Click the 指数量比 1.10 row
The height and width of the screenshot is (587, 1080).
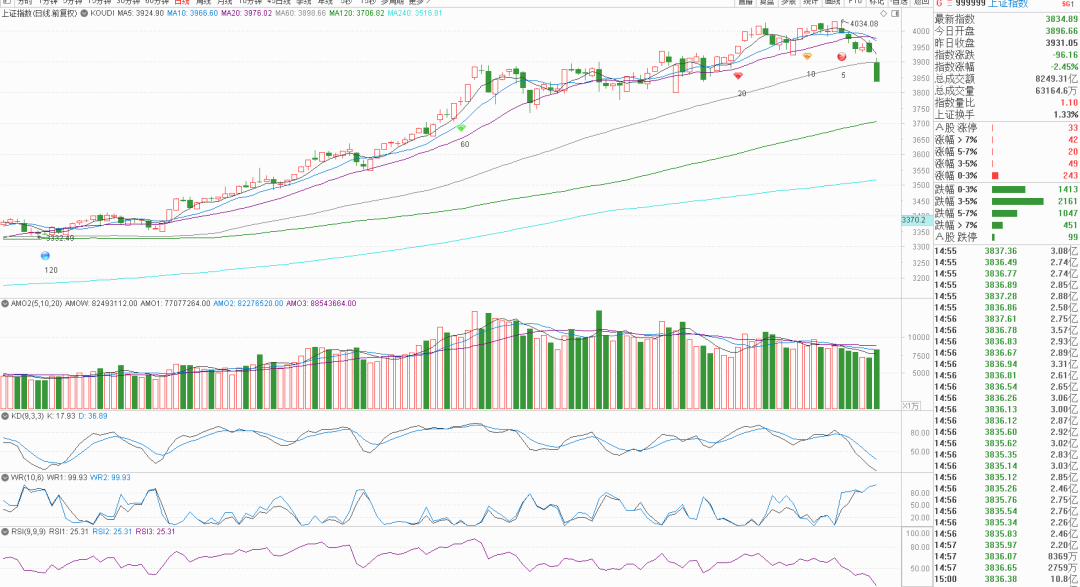pos(1006,103)
